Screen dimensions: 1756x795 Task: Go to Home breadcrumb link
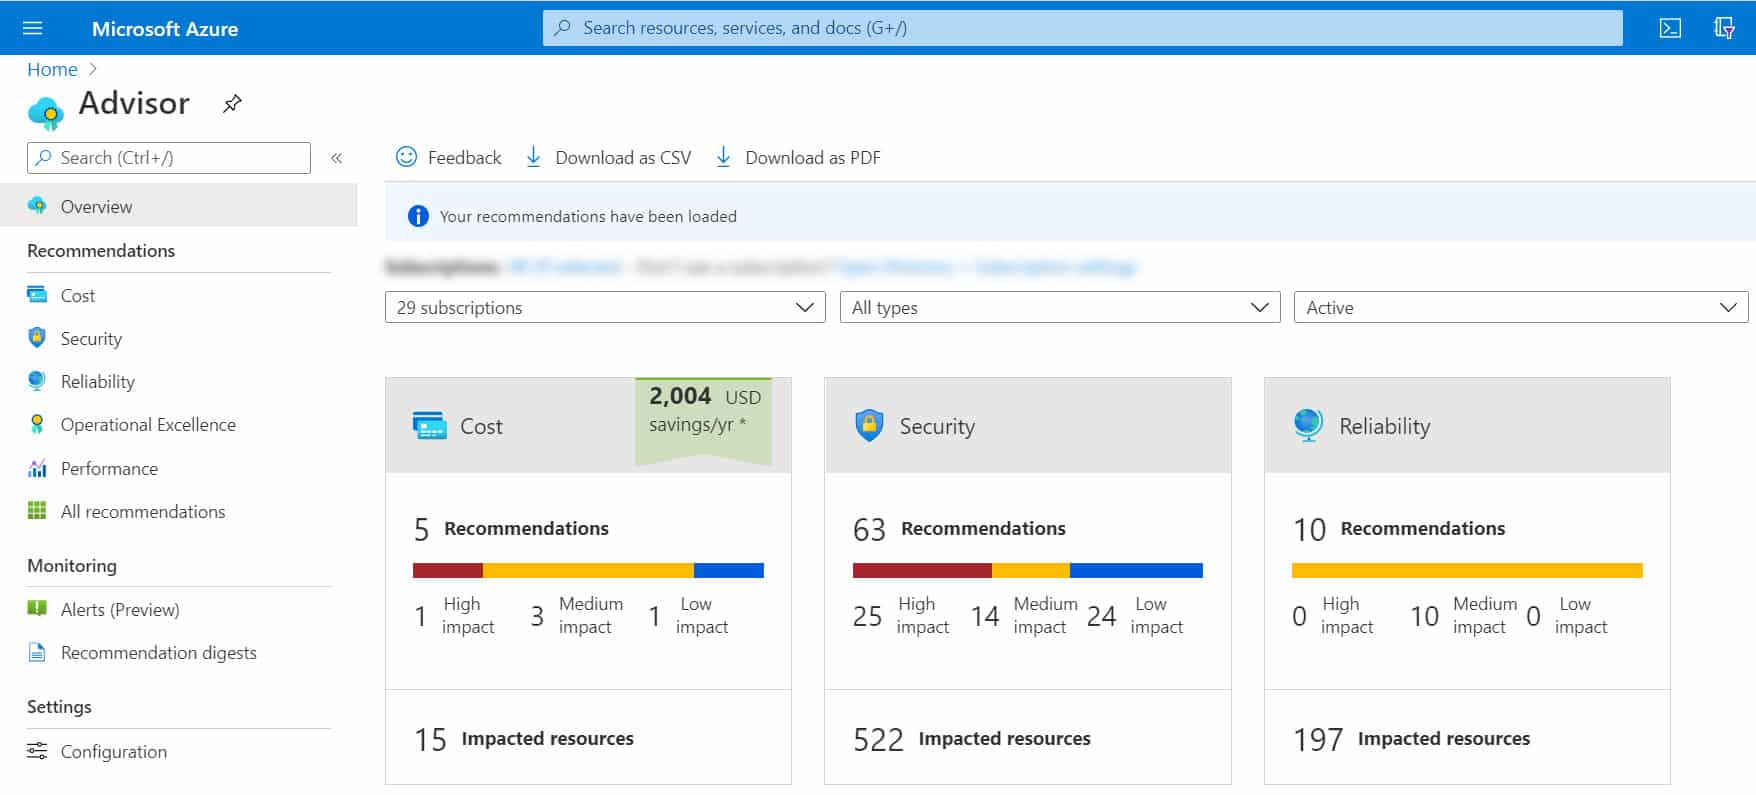pyautogui.click(x=52, y=69)
